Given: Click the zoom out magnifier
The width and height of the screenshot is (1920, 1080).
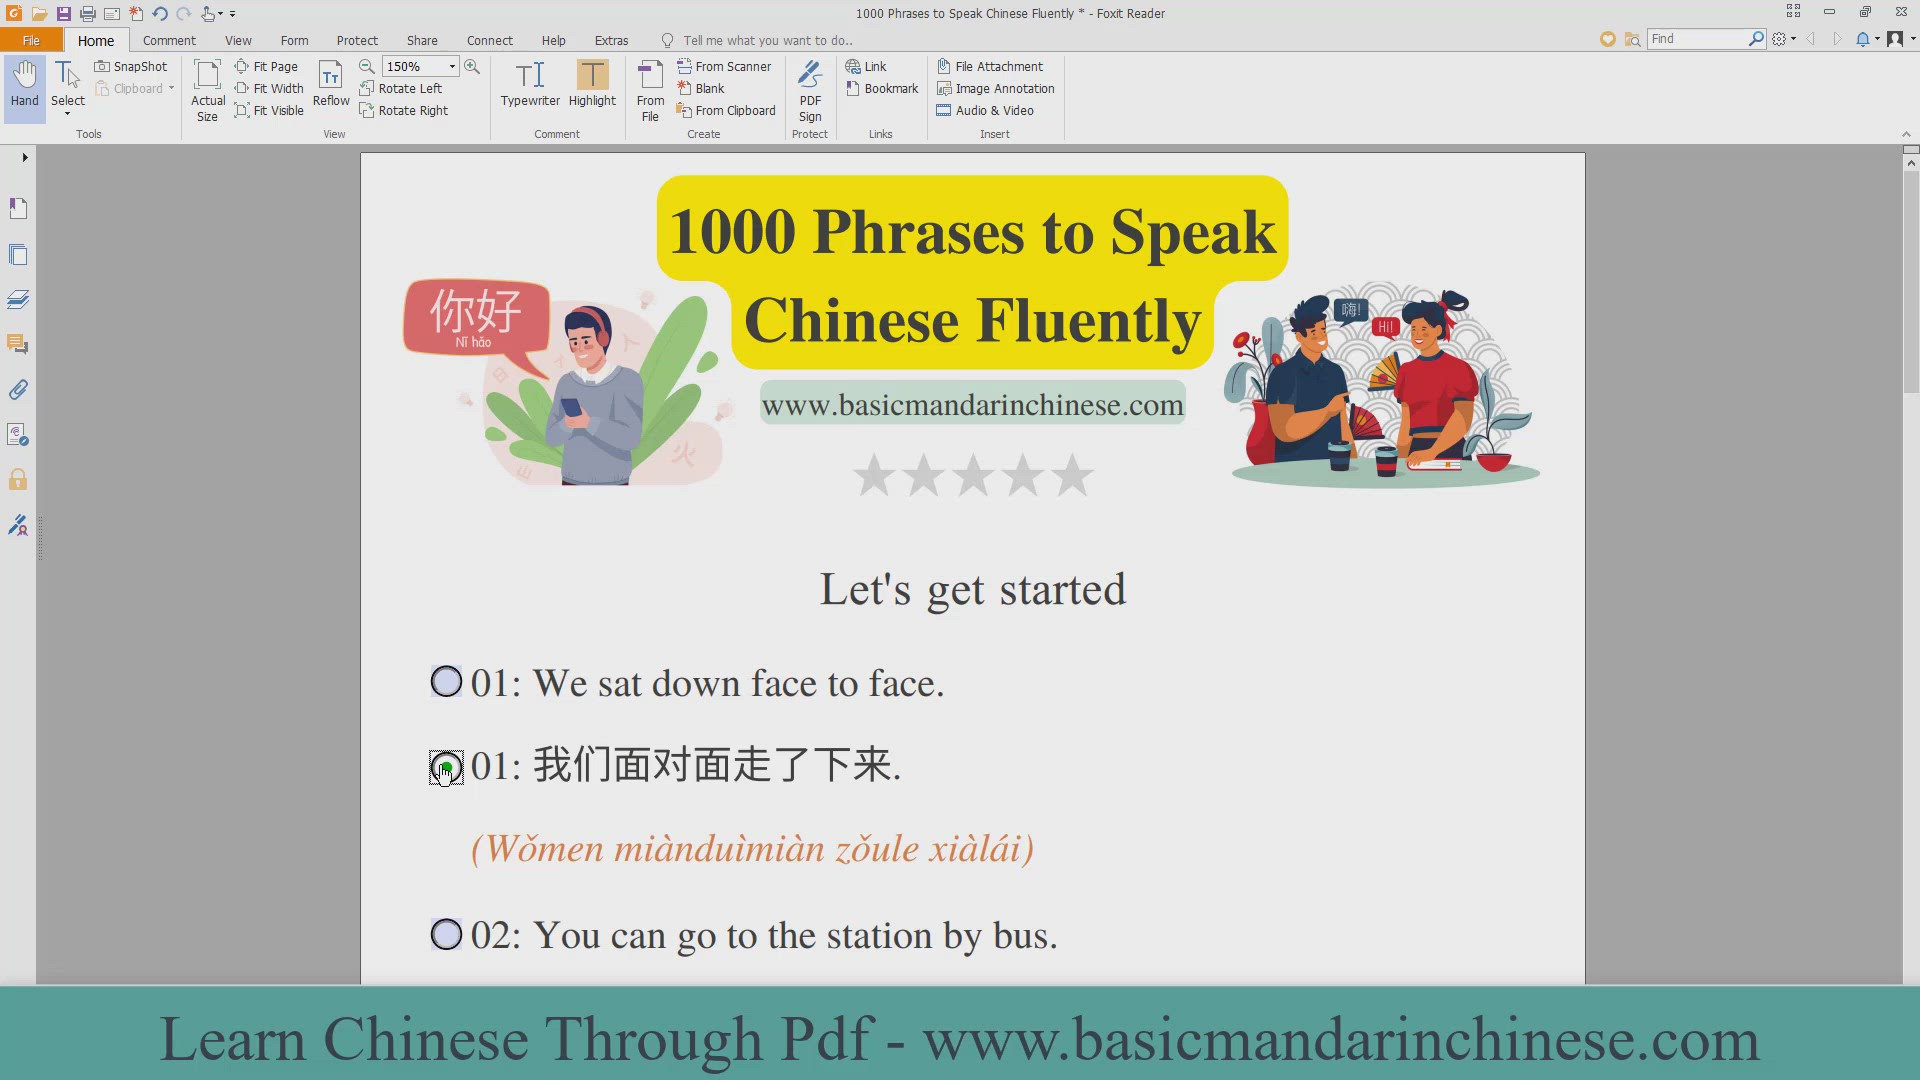Looking at the screenshot, I should click(x=367, y=66).
